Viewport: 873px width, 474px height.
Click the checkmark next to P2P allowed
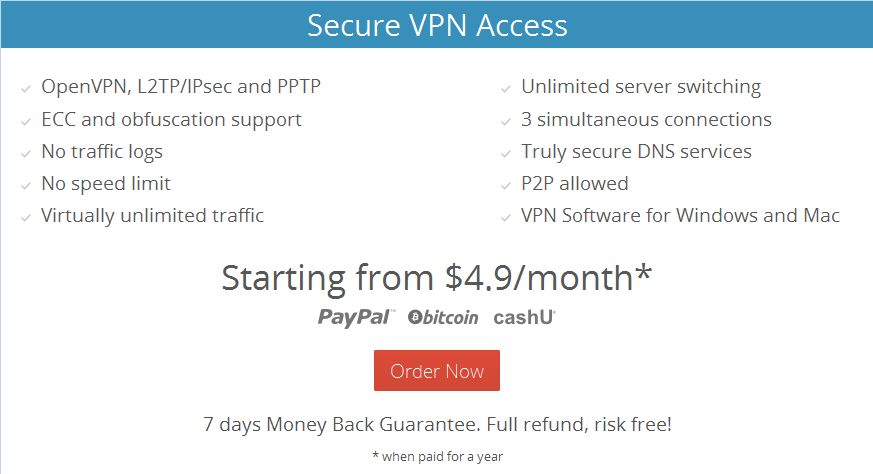pos(506,186)
